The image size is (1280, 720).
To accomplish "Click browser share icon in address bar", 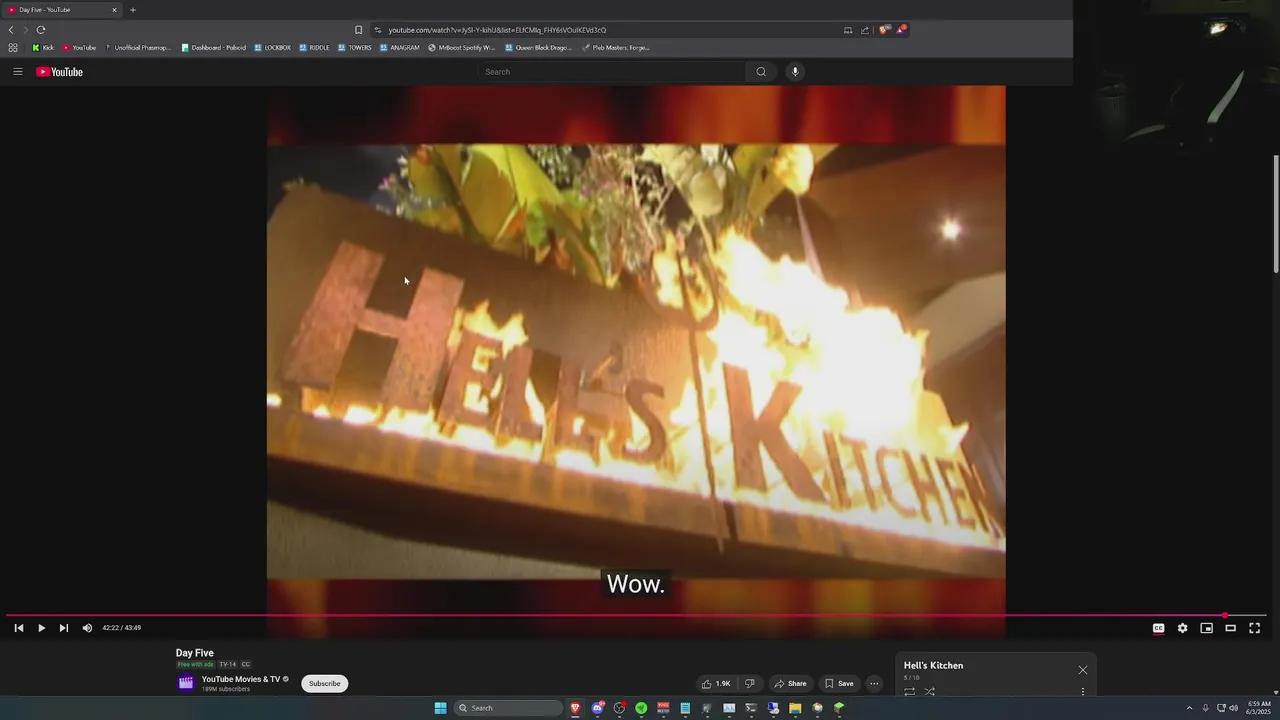I will [x=865, y=30].
